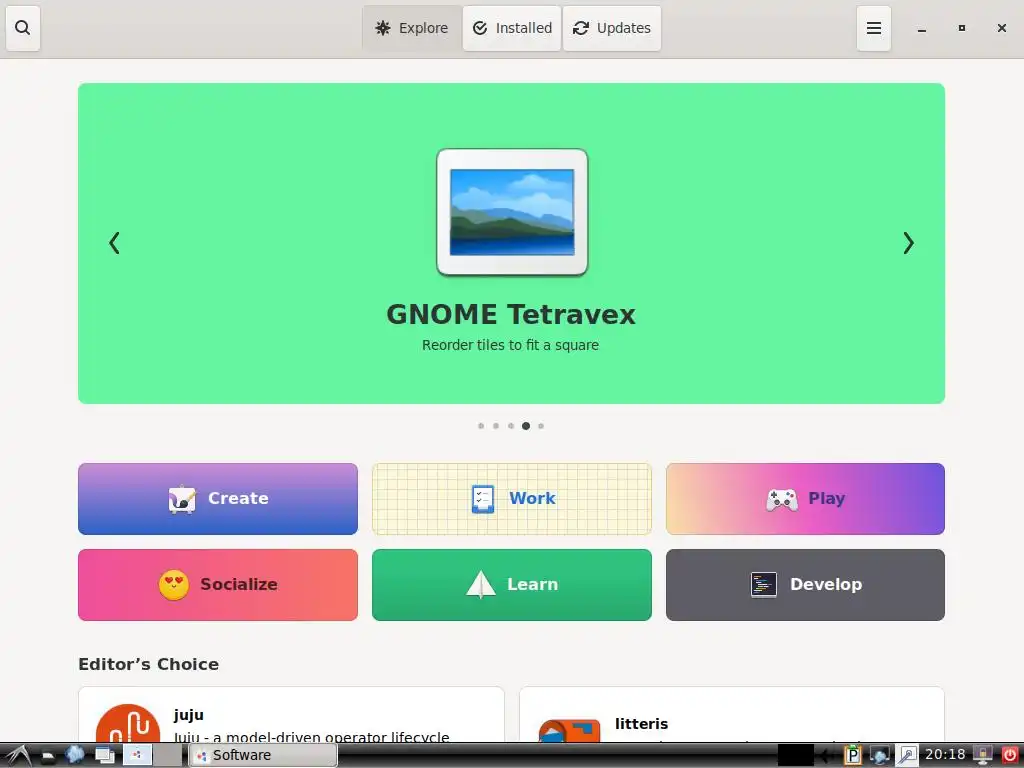Image resolution: width=1024 pixels, height=768 pixels.
Task: Click the taskbar clock showing 20:18
Action: [x=944, y=755]
